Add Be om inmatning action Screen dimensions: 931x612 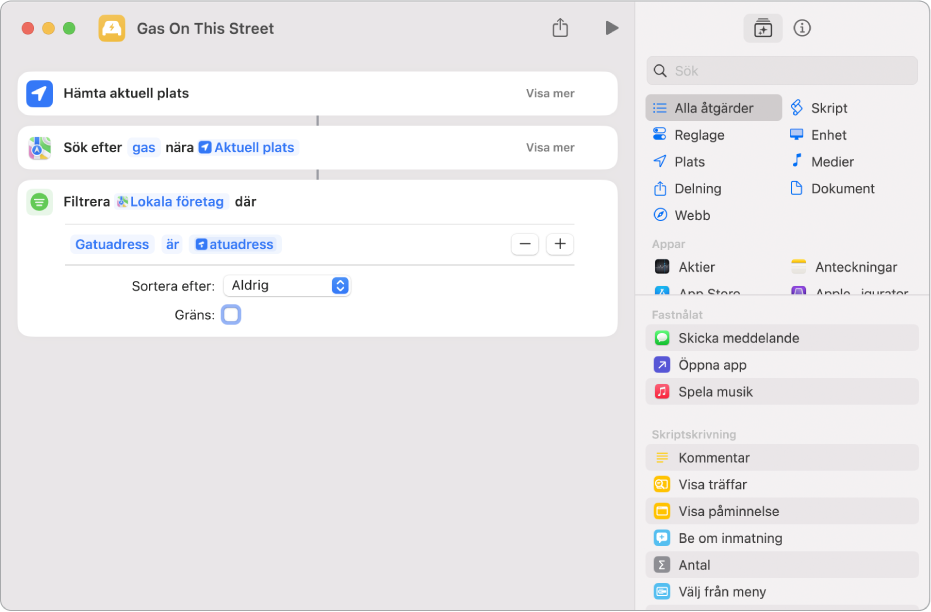pyautogui.click(x=782, y=538)
